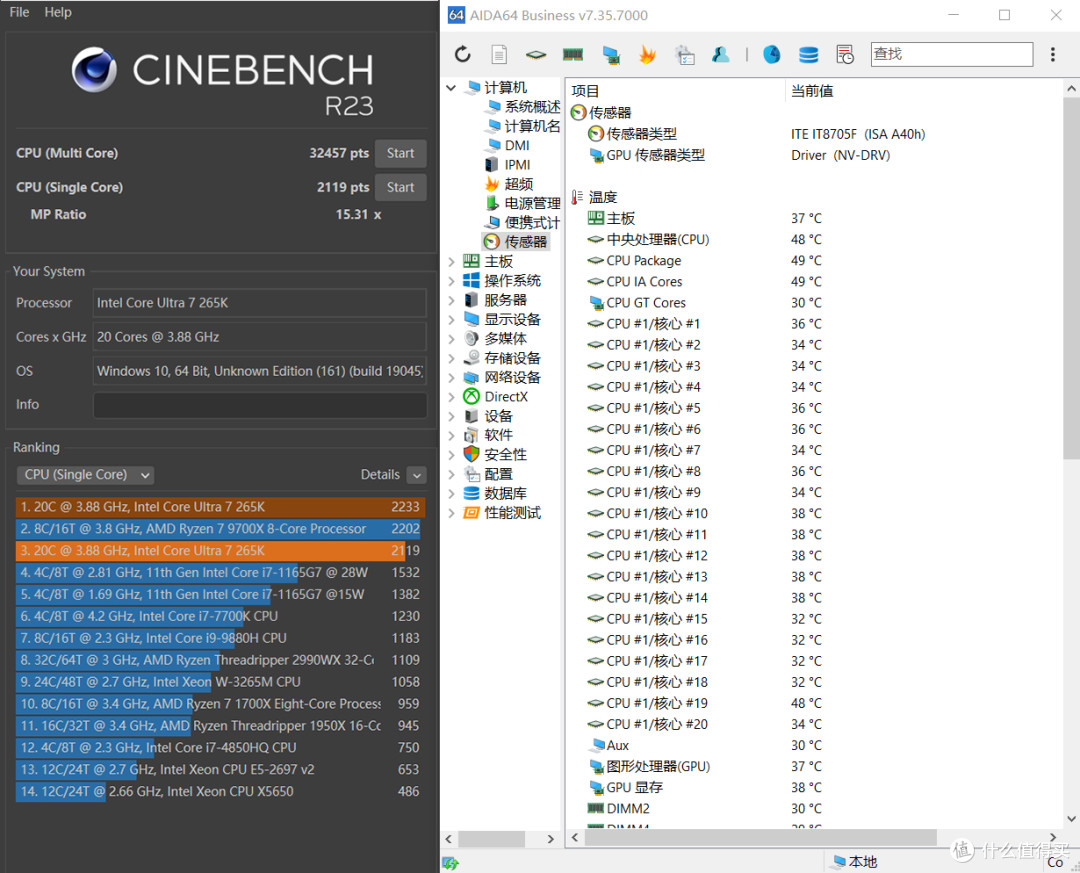Click the blue globe toolbar icon
Viewport: 1080px width, 873px height.
click(771, 54)
